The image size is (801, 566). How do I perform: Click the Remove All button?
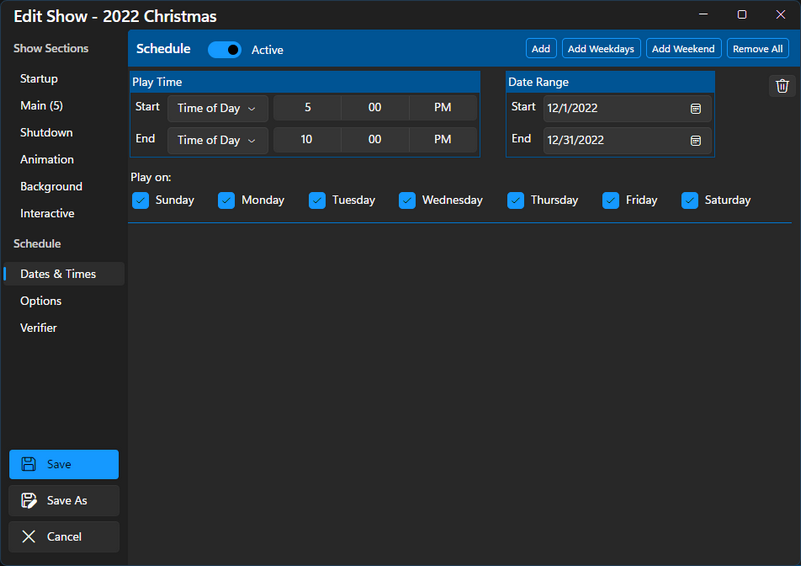click(x=757, y=49)
